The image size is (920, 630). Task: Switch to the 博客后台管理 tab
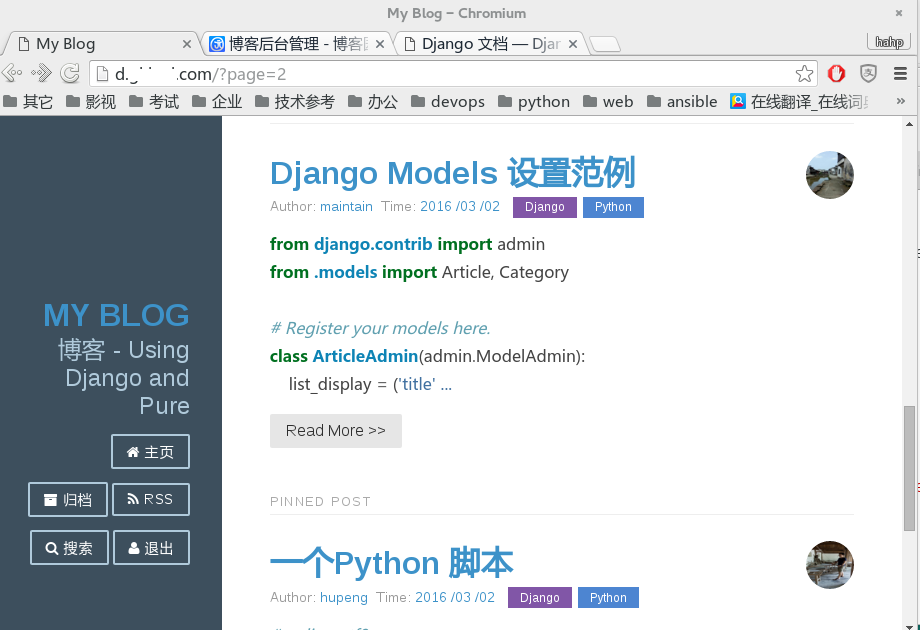point(296,44)
